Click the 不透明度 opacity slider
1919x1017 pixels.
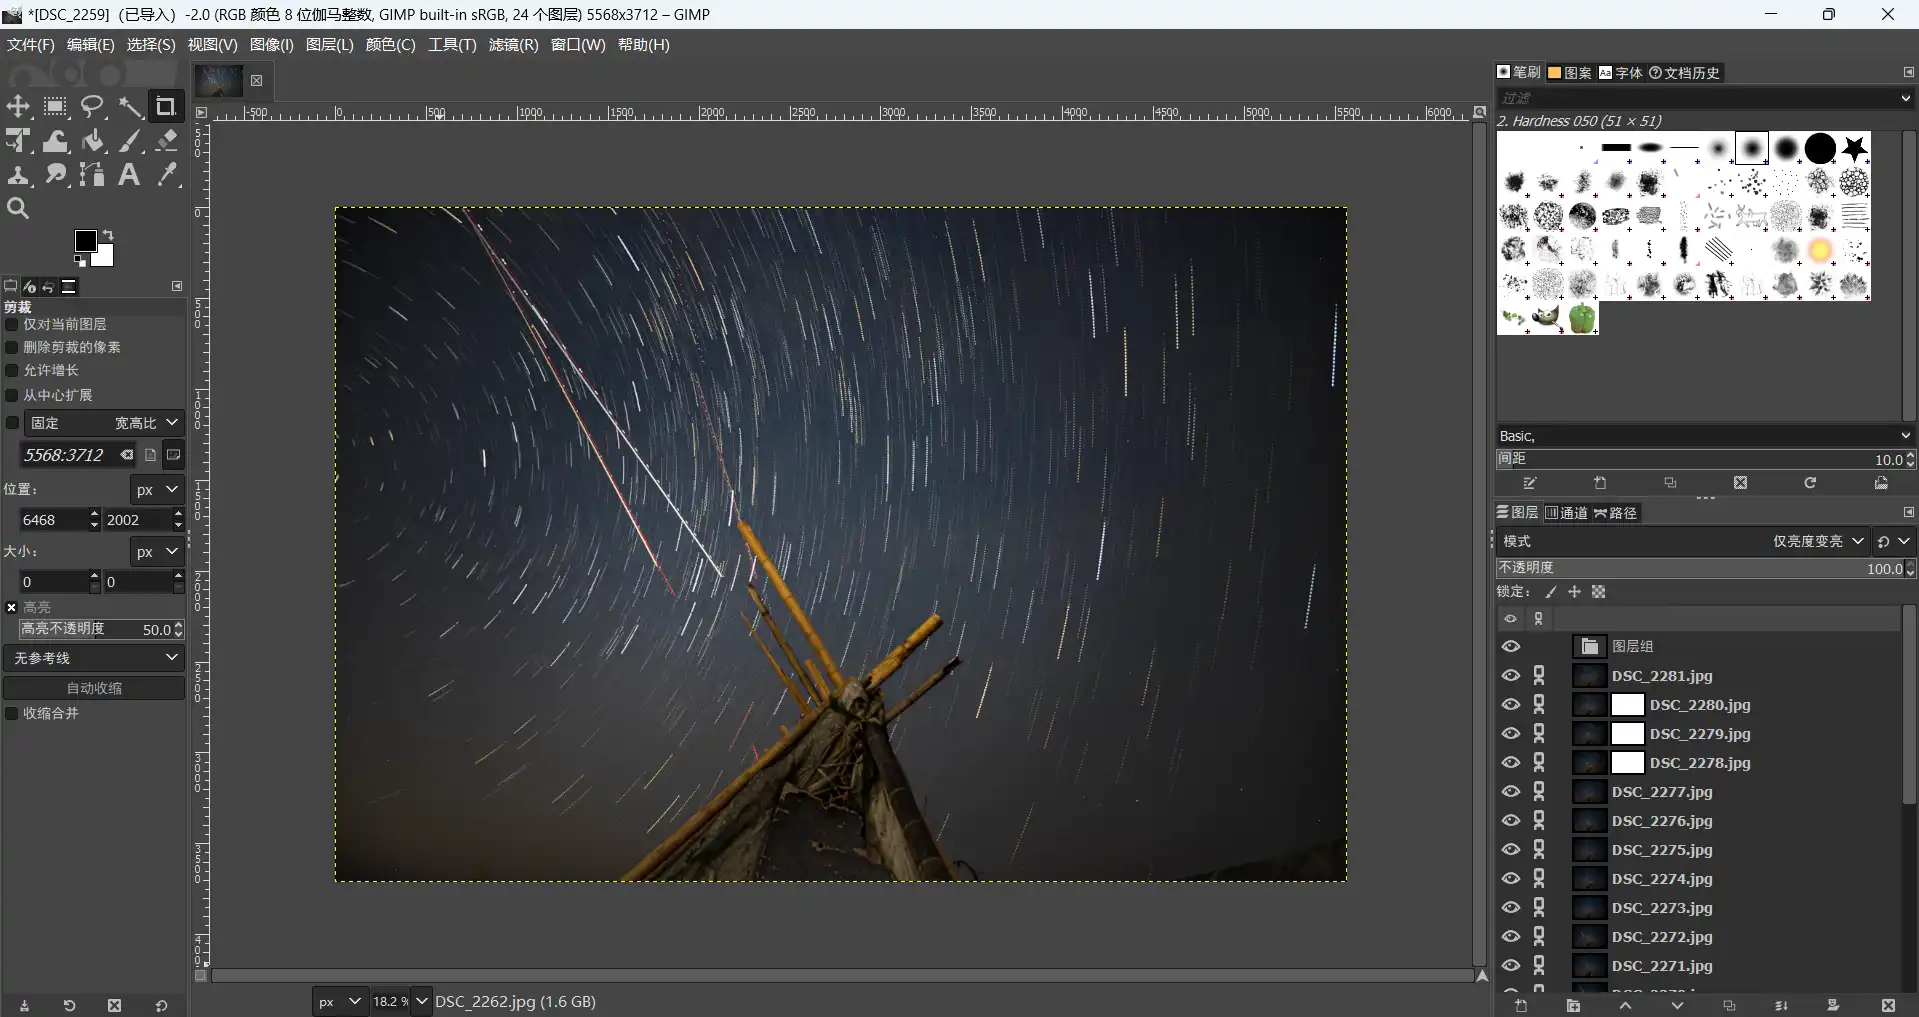[1700, 568]
